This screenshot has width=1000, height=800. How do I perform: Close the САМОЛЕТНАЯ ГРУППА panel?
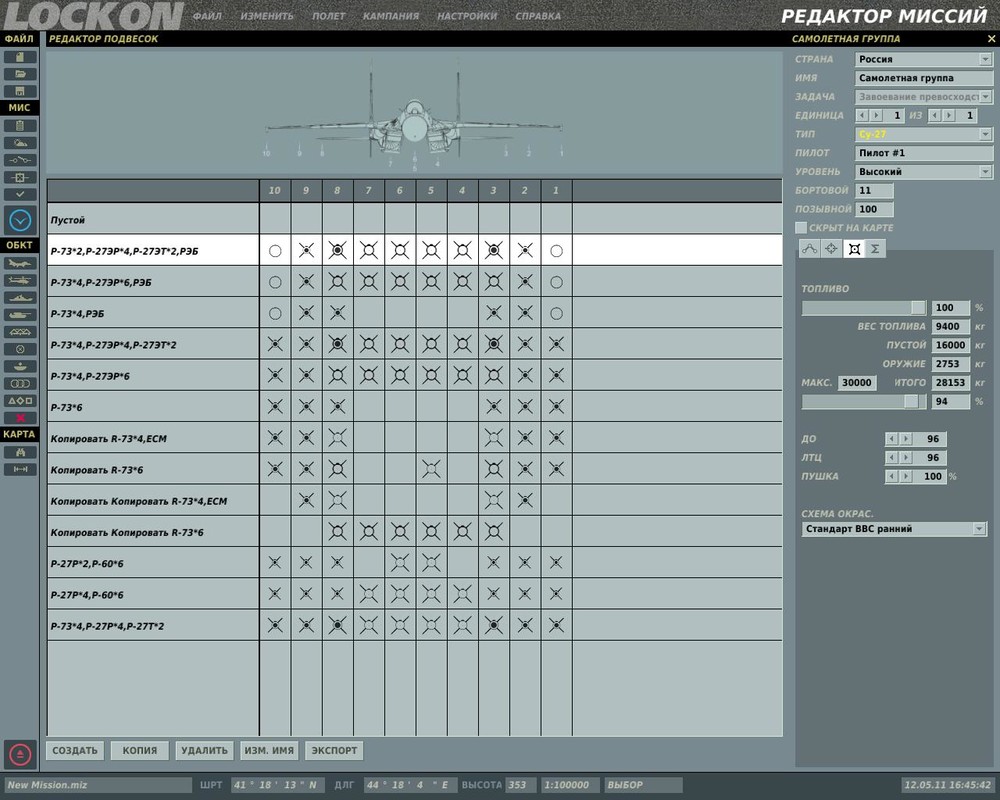point(991,39)
